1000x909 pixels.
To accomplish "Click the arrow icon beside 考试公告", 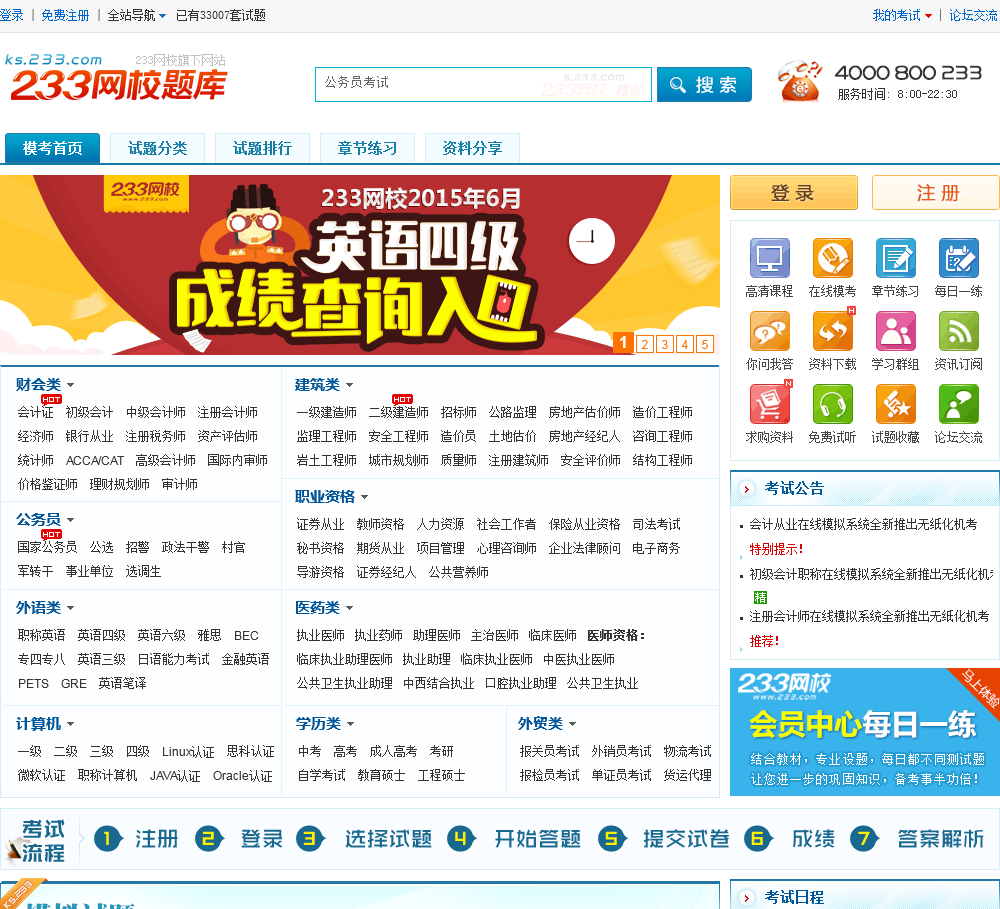I will click(x=746, y=489).
